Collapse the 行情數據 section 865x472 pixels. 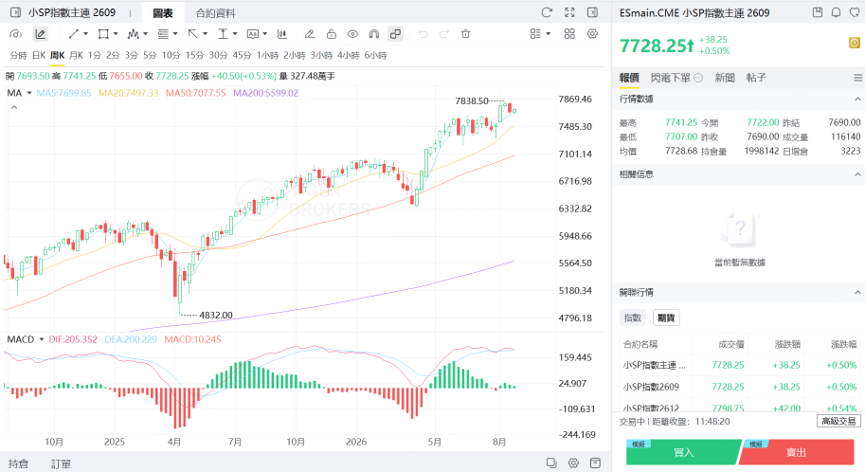pos(857,99)
